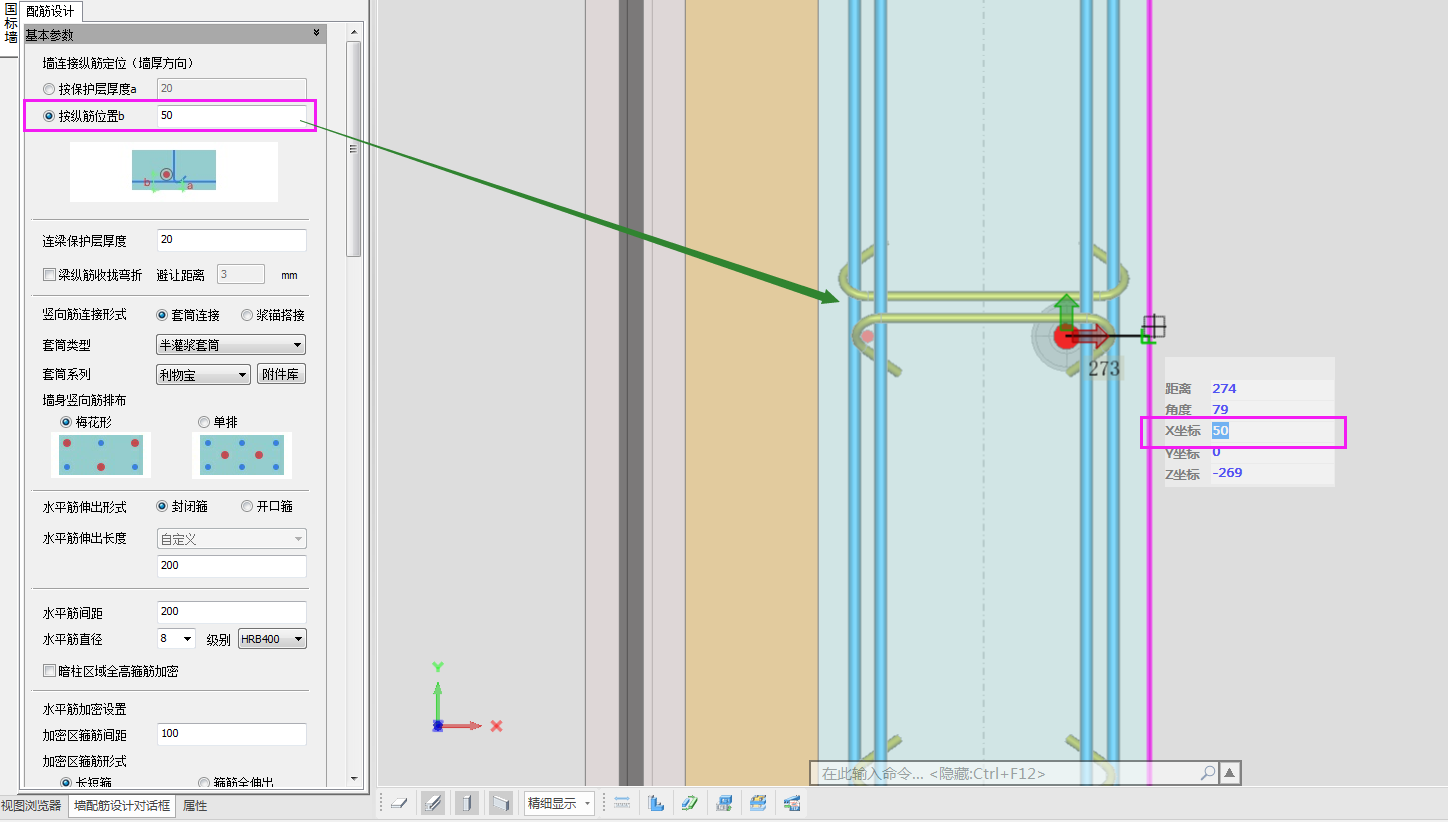This screenshot has height=822, width=1448.
Task: Click the 附件库 button
Action: click(x=281, y=374)
